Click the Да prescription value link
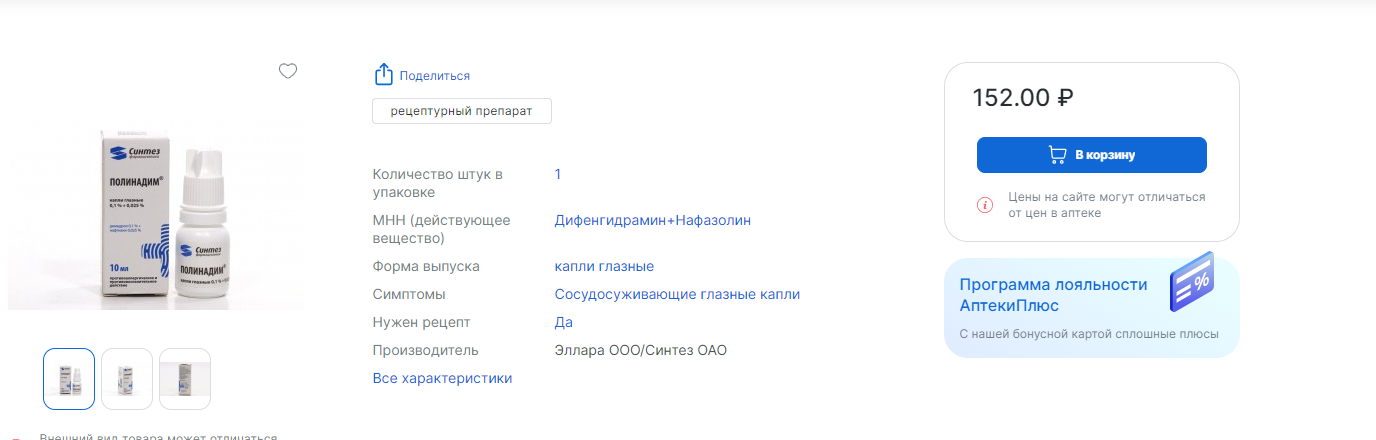This screenshot has width=1376, height=440. (564, 322)
